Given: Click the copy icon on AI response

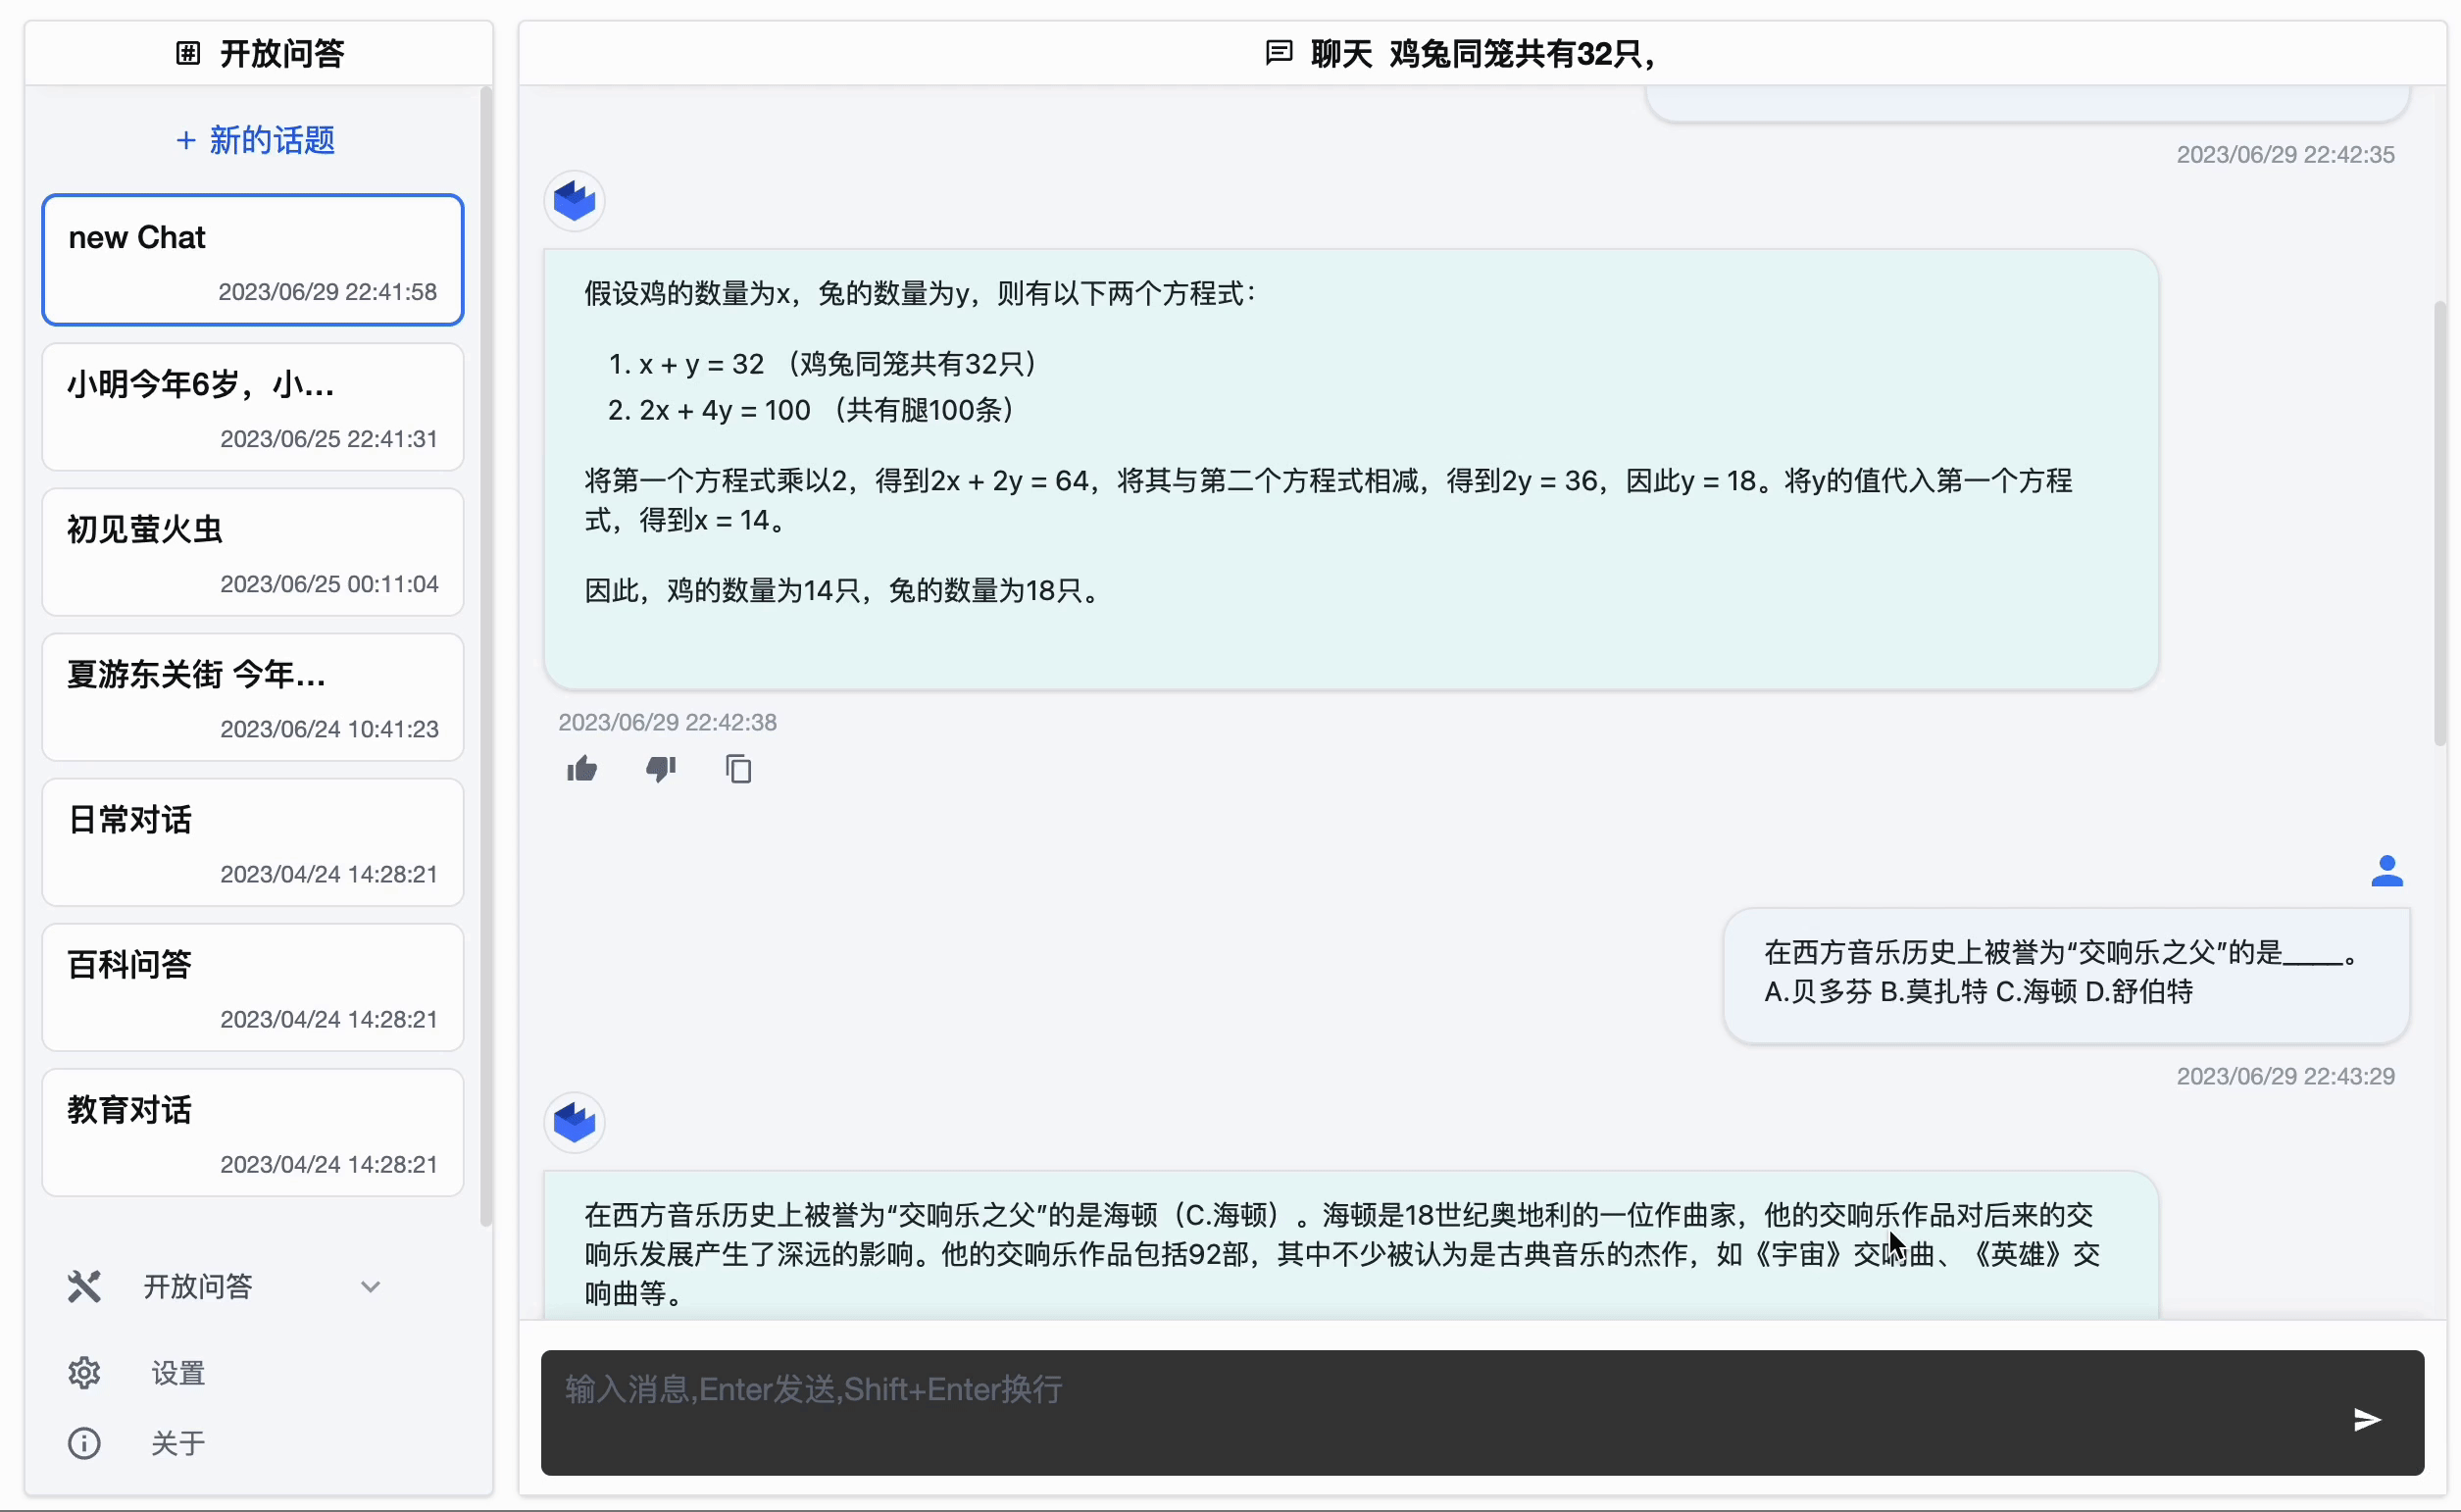Looking at the screenshot, I should click(738, 767).
